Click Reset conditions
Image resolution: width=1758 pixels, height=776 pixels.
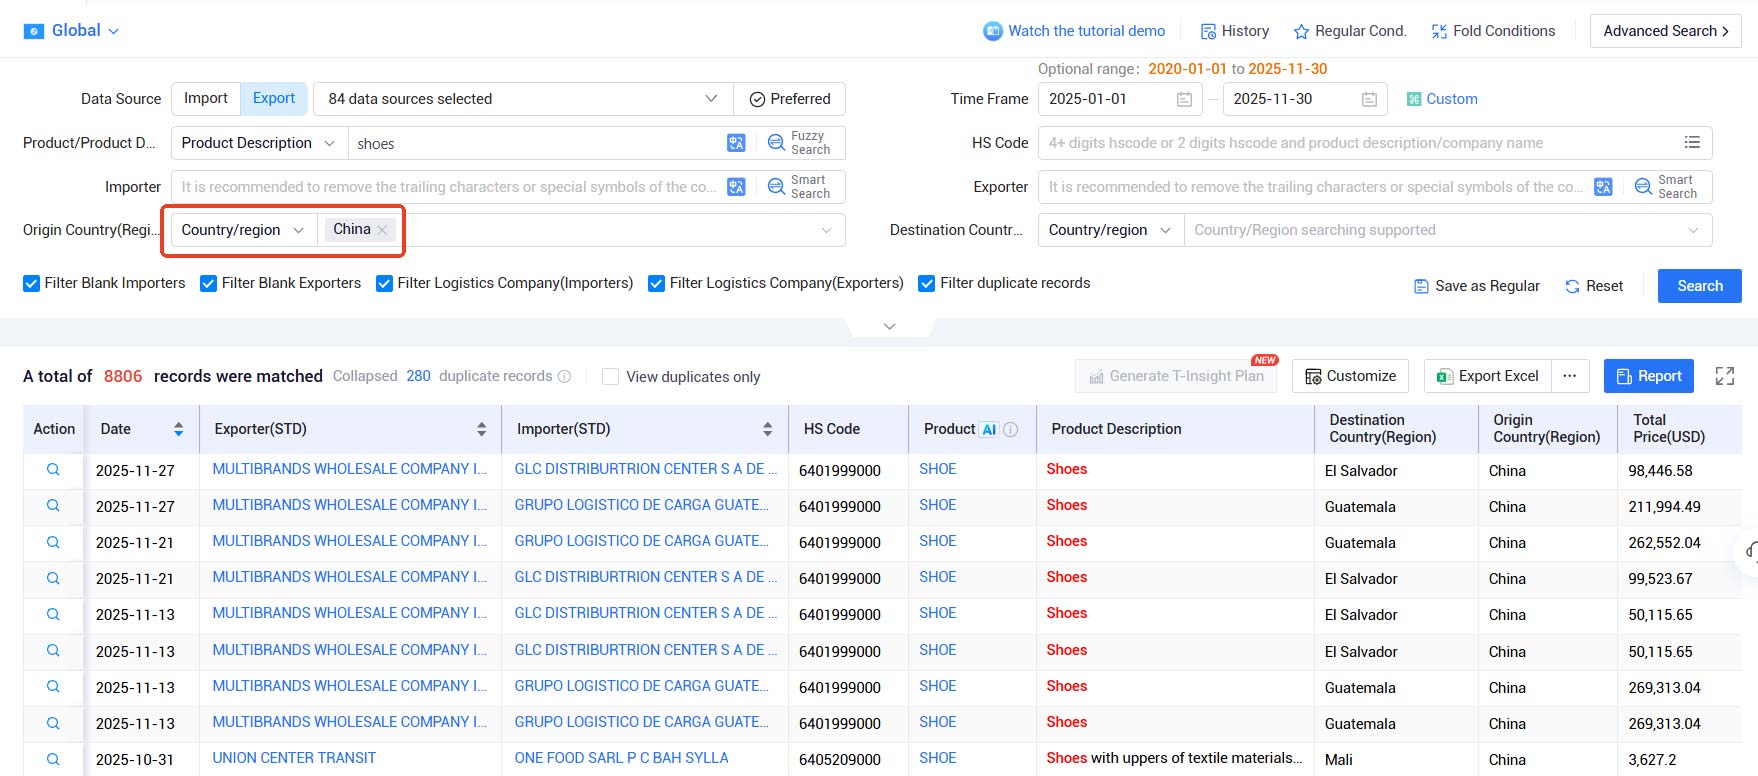pyautogui.click(x=1594, y=286)
